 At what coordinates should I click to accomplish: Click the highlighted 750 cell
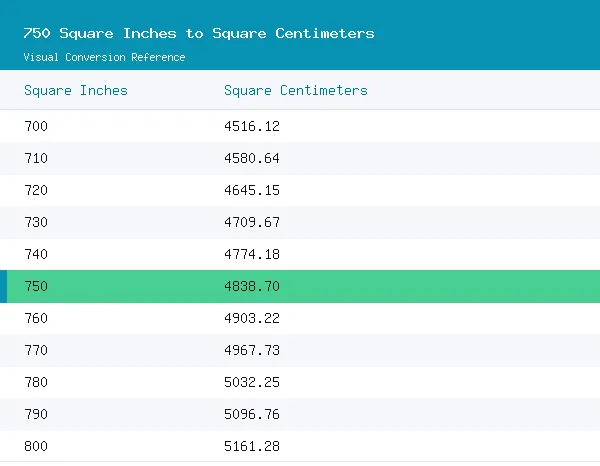click(36, 286)
